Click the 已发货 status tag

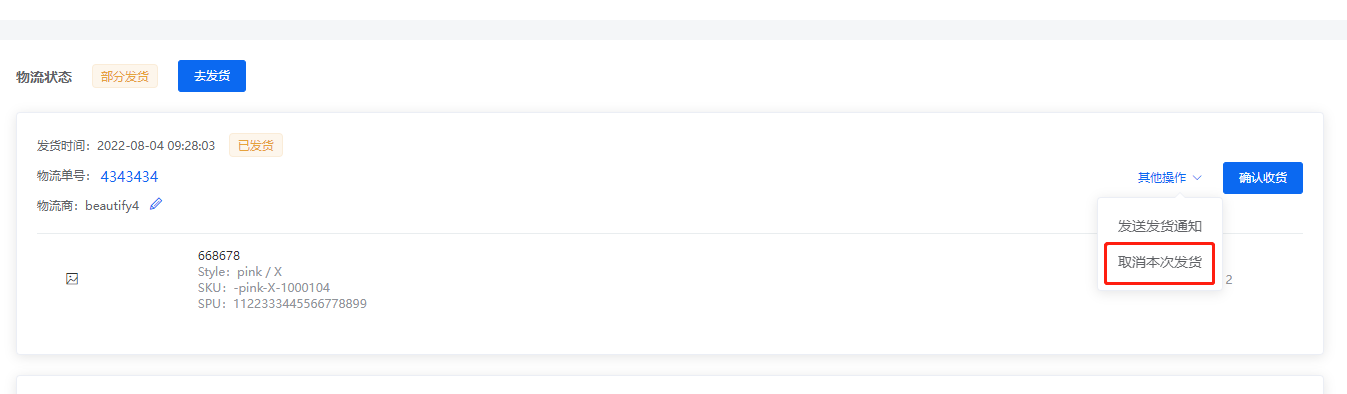click(x=256, y=145)
